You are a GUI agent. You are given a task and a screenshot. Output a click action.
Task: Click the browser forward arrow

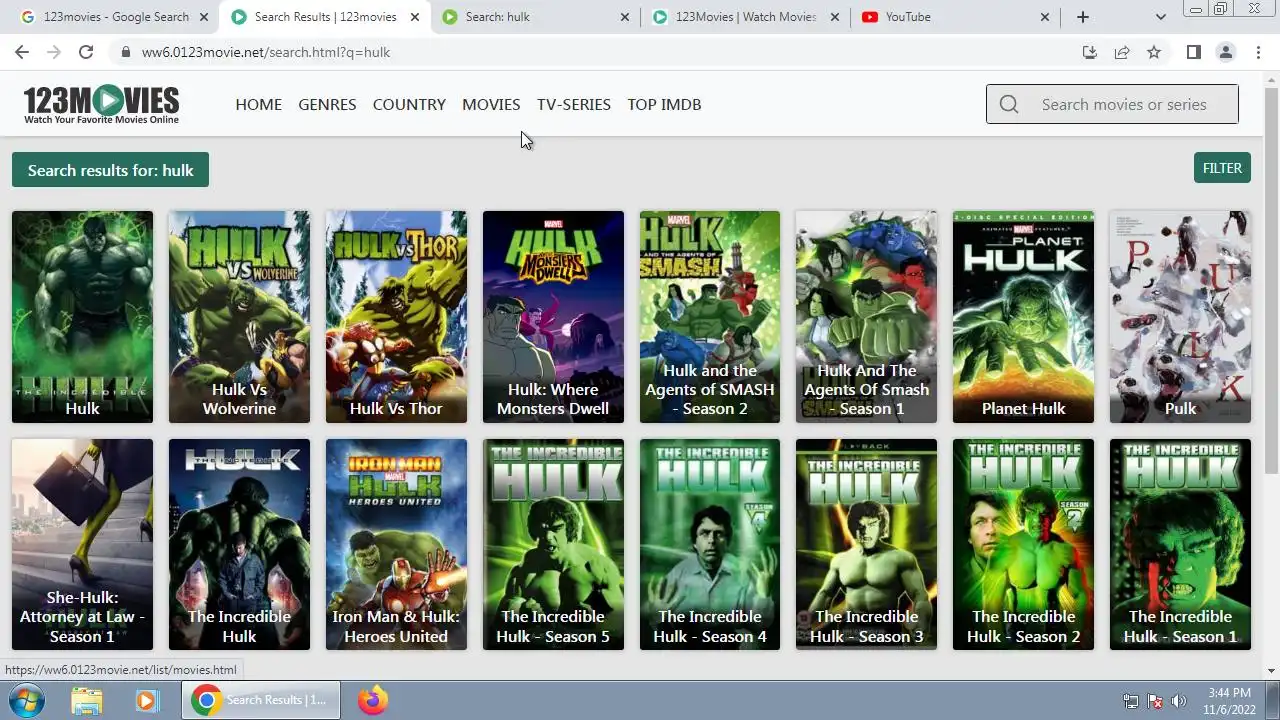pos(54,52)
